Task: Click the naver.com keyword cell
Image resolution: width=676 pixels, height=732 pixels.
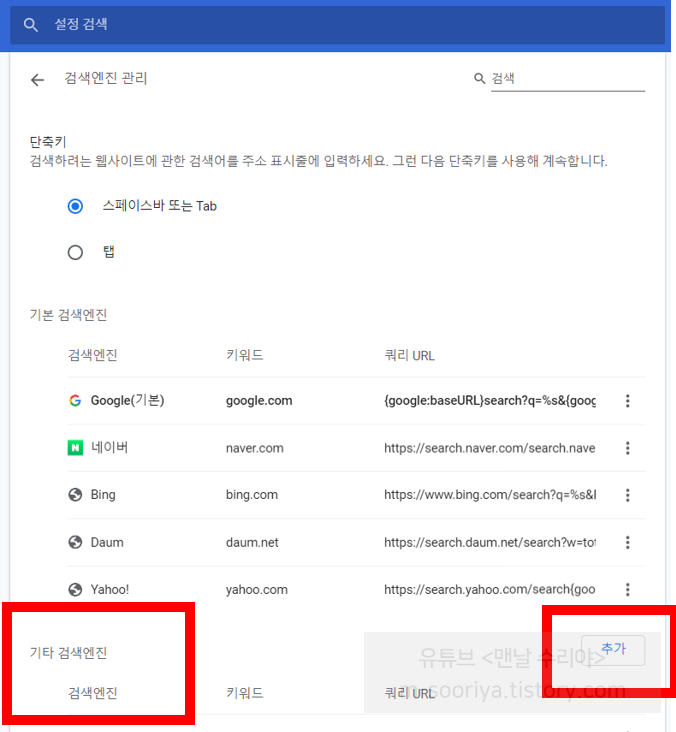Action: click(254, 448)
